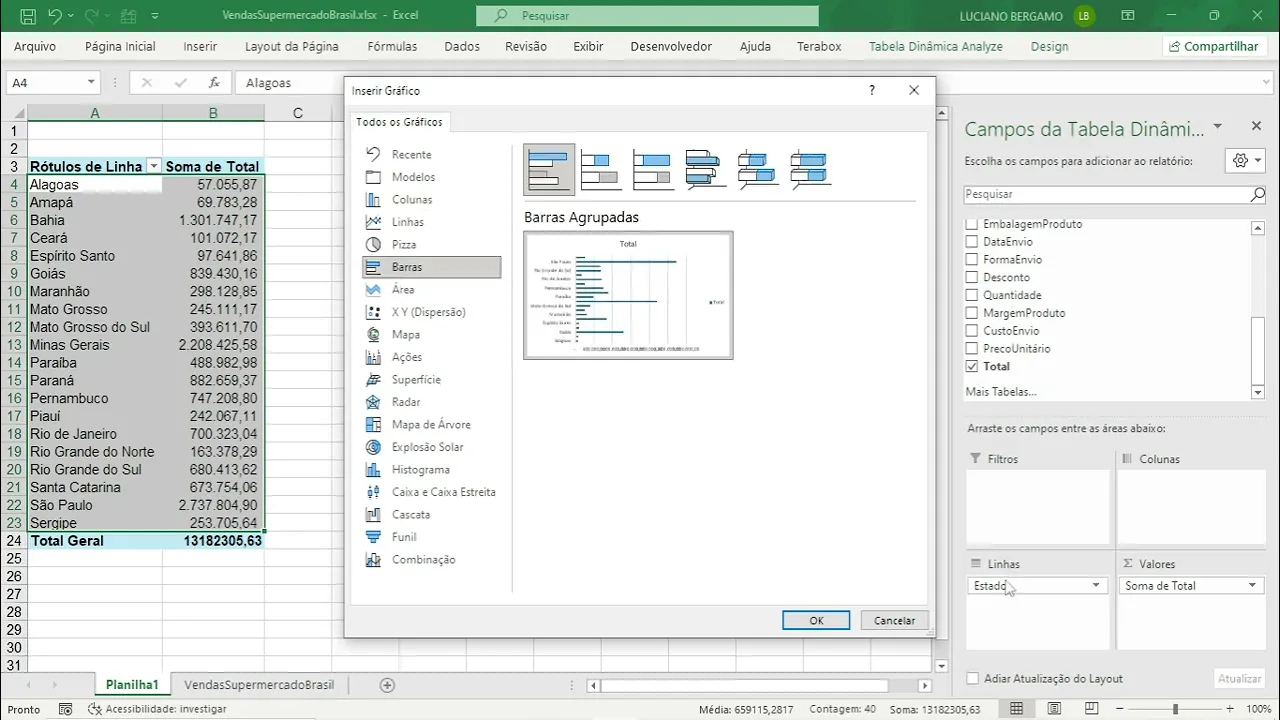Open the field list tools gear dropdown
Image resolution: width=1280 pixels, height=720 pixels.
coord(1245,160)
